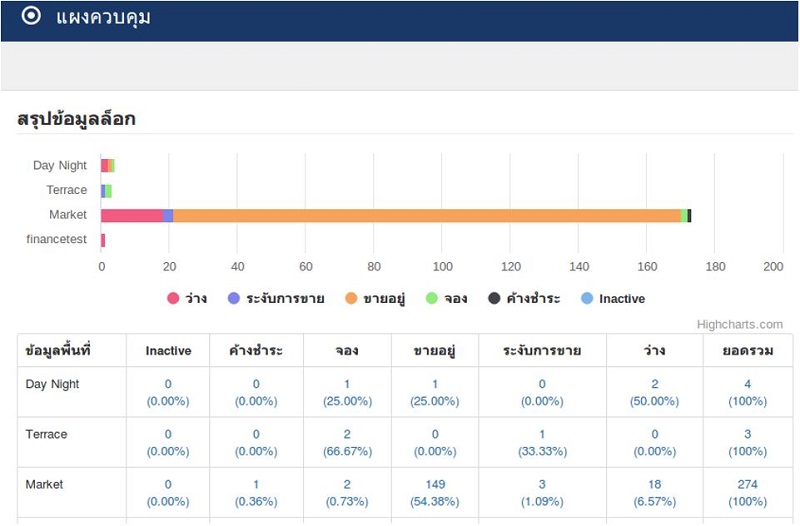Click the Market axis label in chart

(68, 215)
